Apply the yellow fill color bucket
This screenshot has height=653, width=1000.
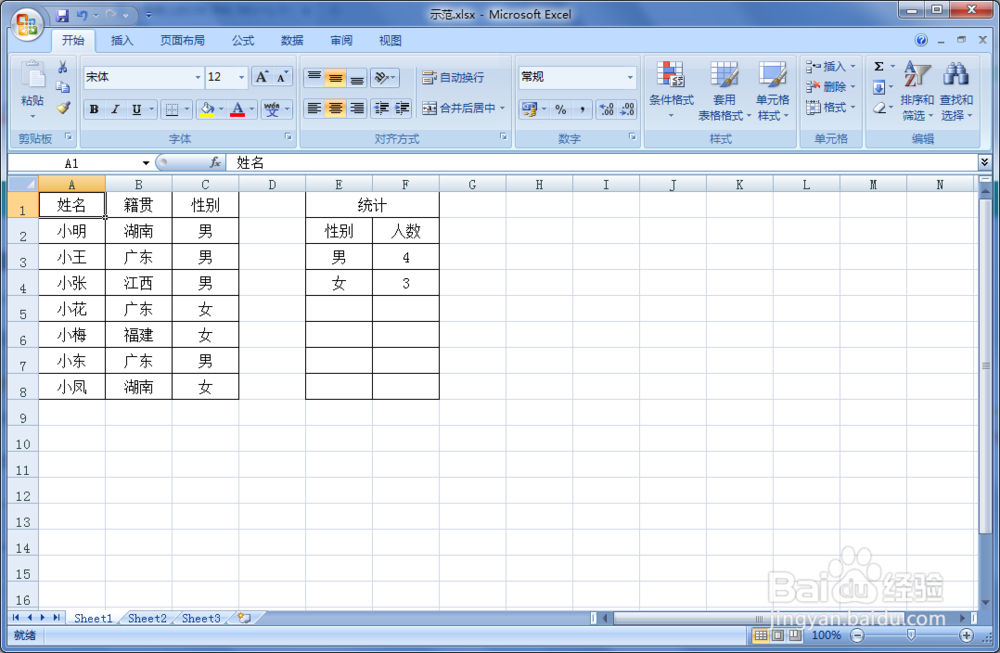pyautogui.click(x=207, y=109)
